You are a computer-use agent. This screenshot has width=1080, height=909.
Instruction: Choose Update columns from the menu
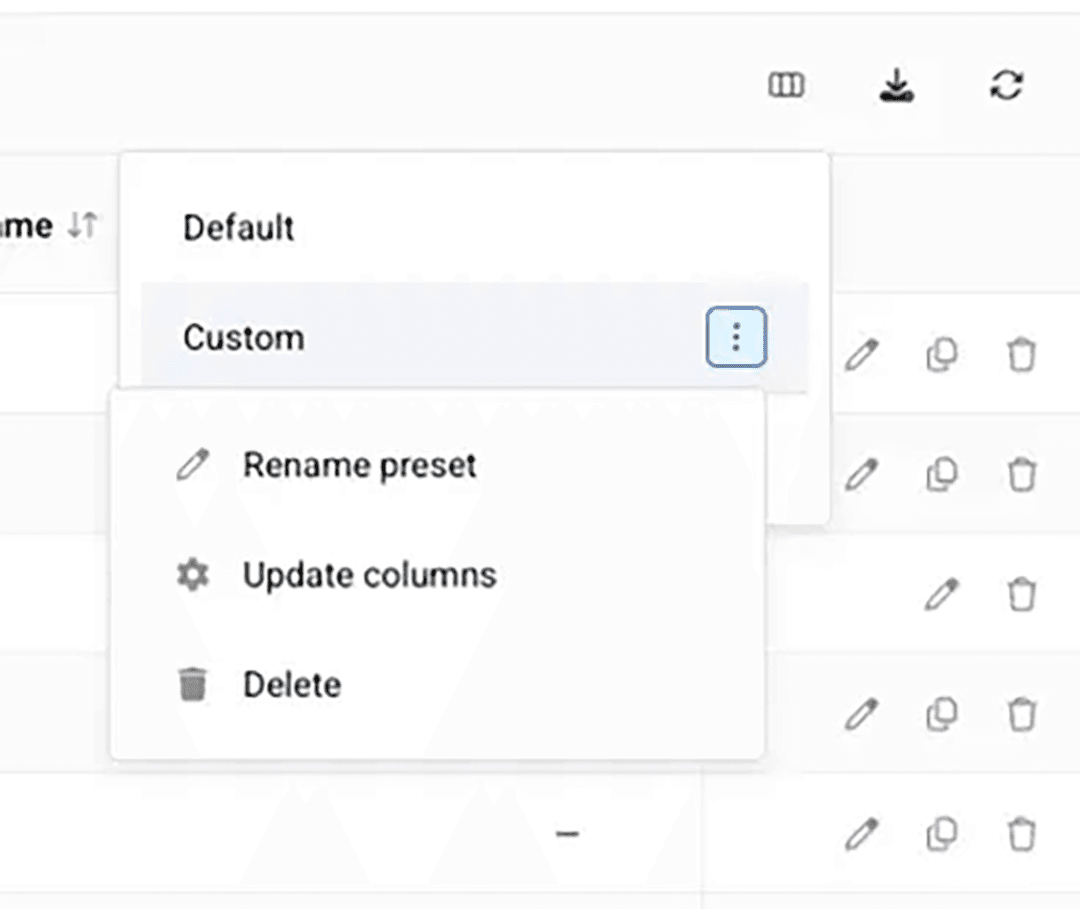click(x=437, y=575)
